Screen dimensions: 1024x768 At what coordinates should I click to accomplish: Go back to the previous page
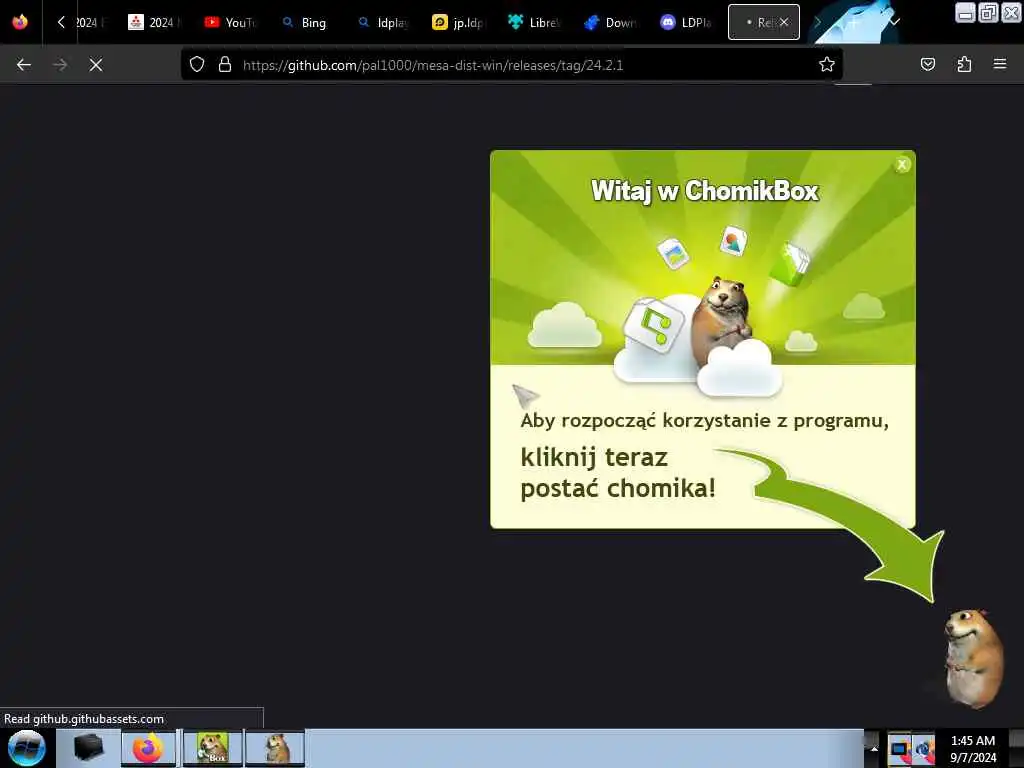24,65
